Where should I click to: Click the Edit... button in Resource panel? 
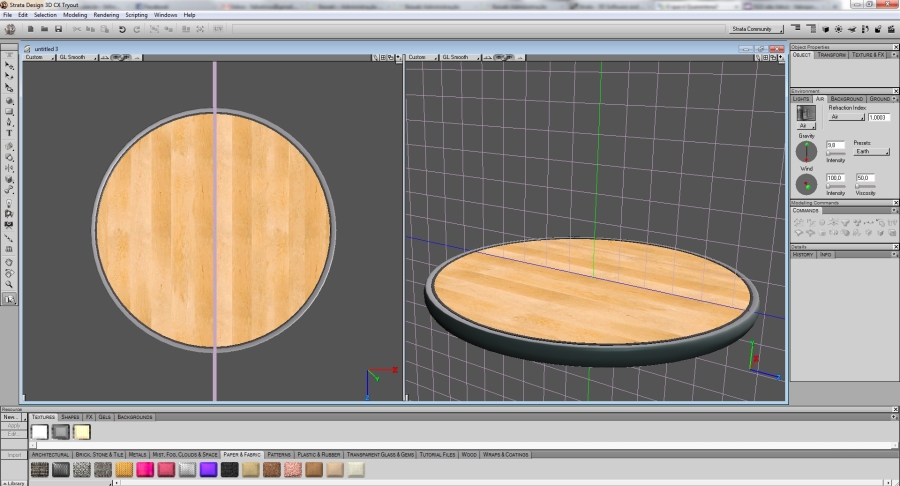pyautogui.click(x=14, y=434)
